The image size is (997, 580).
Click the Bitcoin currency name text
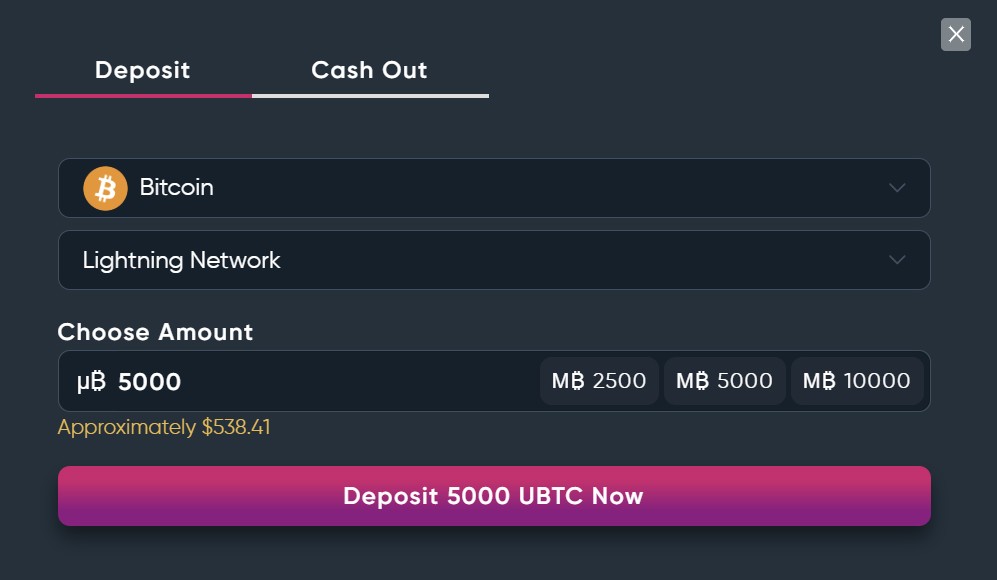click(176, 188)
